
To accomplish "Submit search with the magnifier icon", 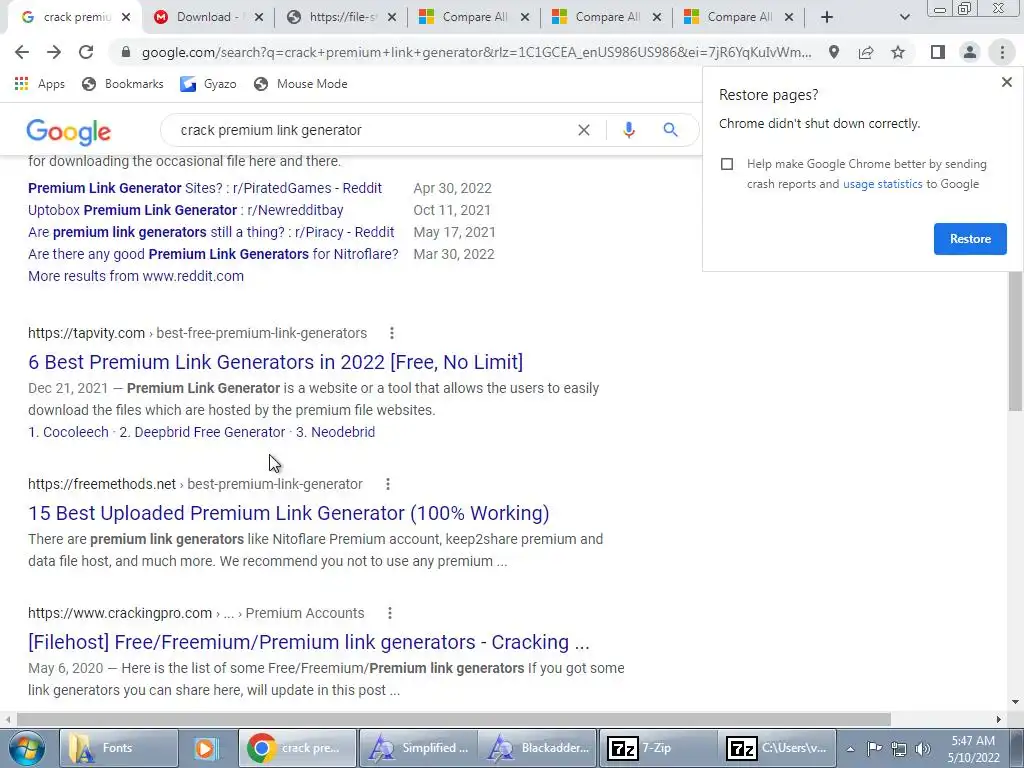I will pos(670,130).
